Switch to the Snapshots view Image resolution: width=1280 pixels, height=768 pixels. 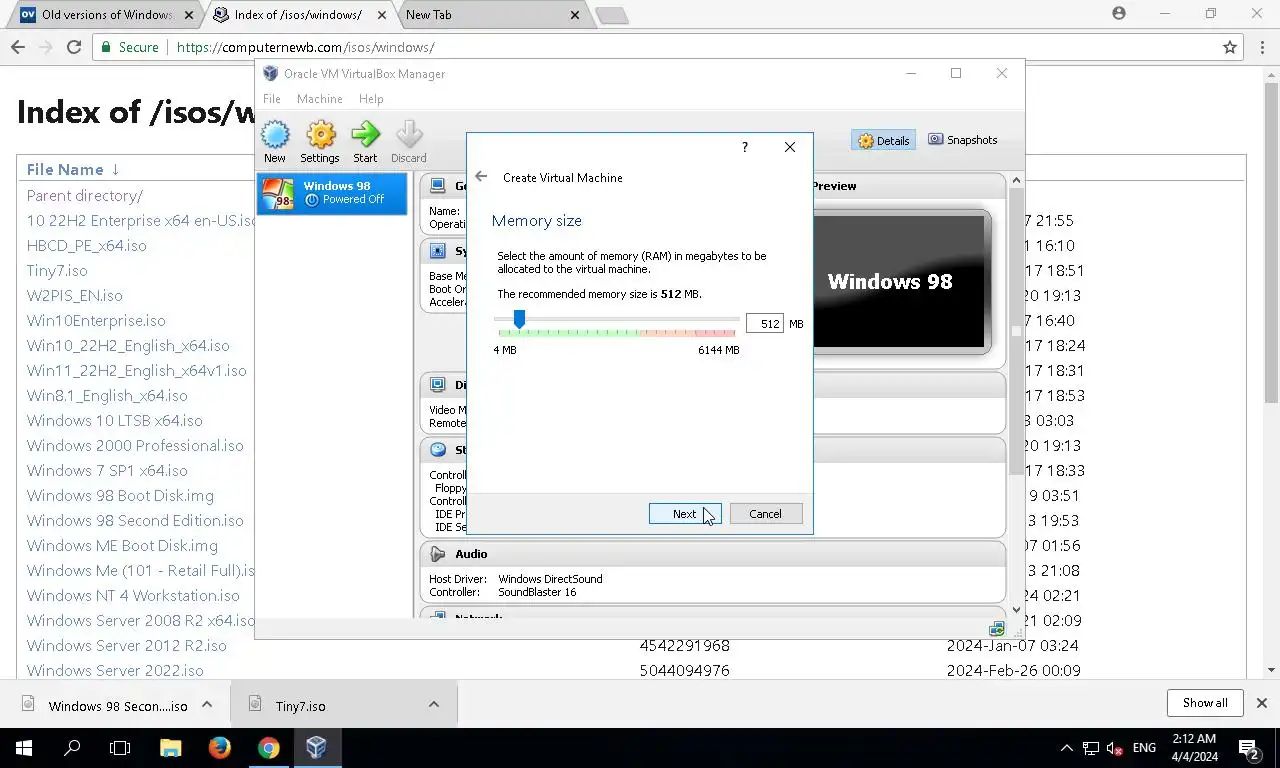coord(963,140)
